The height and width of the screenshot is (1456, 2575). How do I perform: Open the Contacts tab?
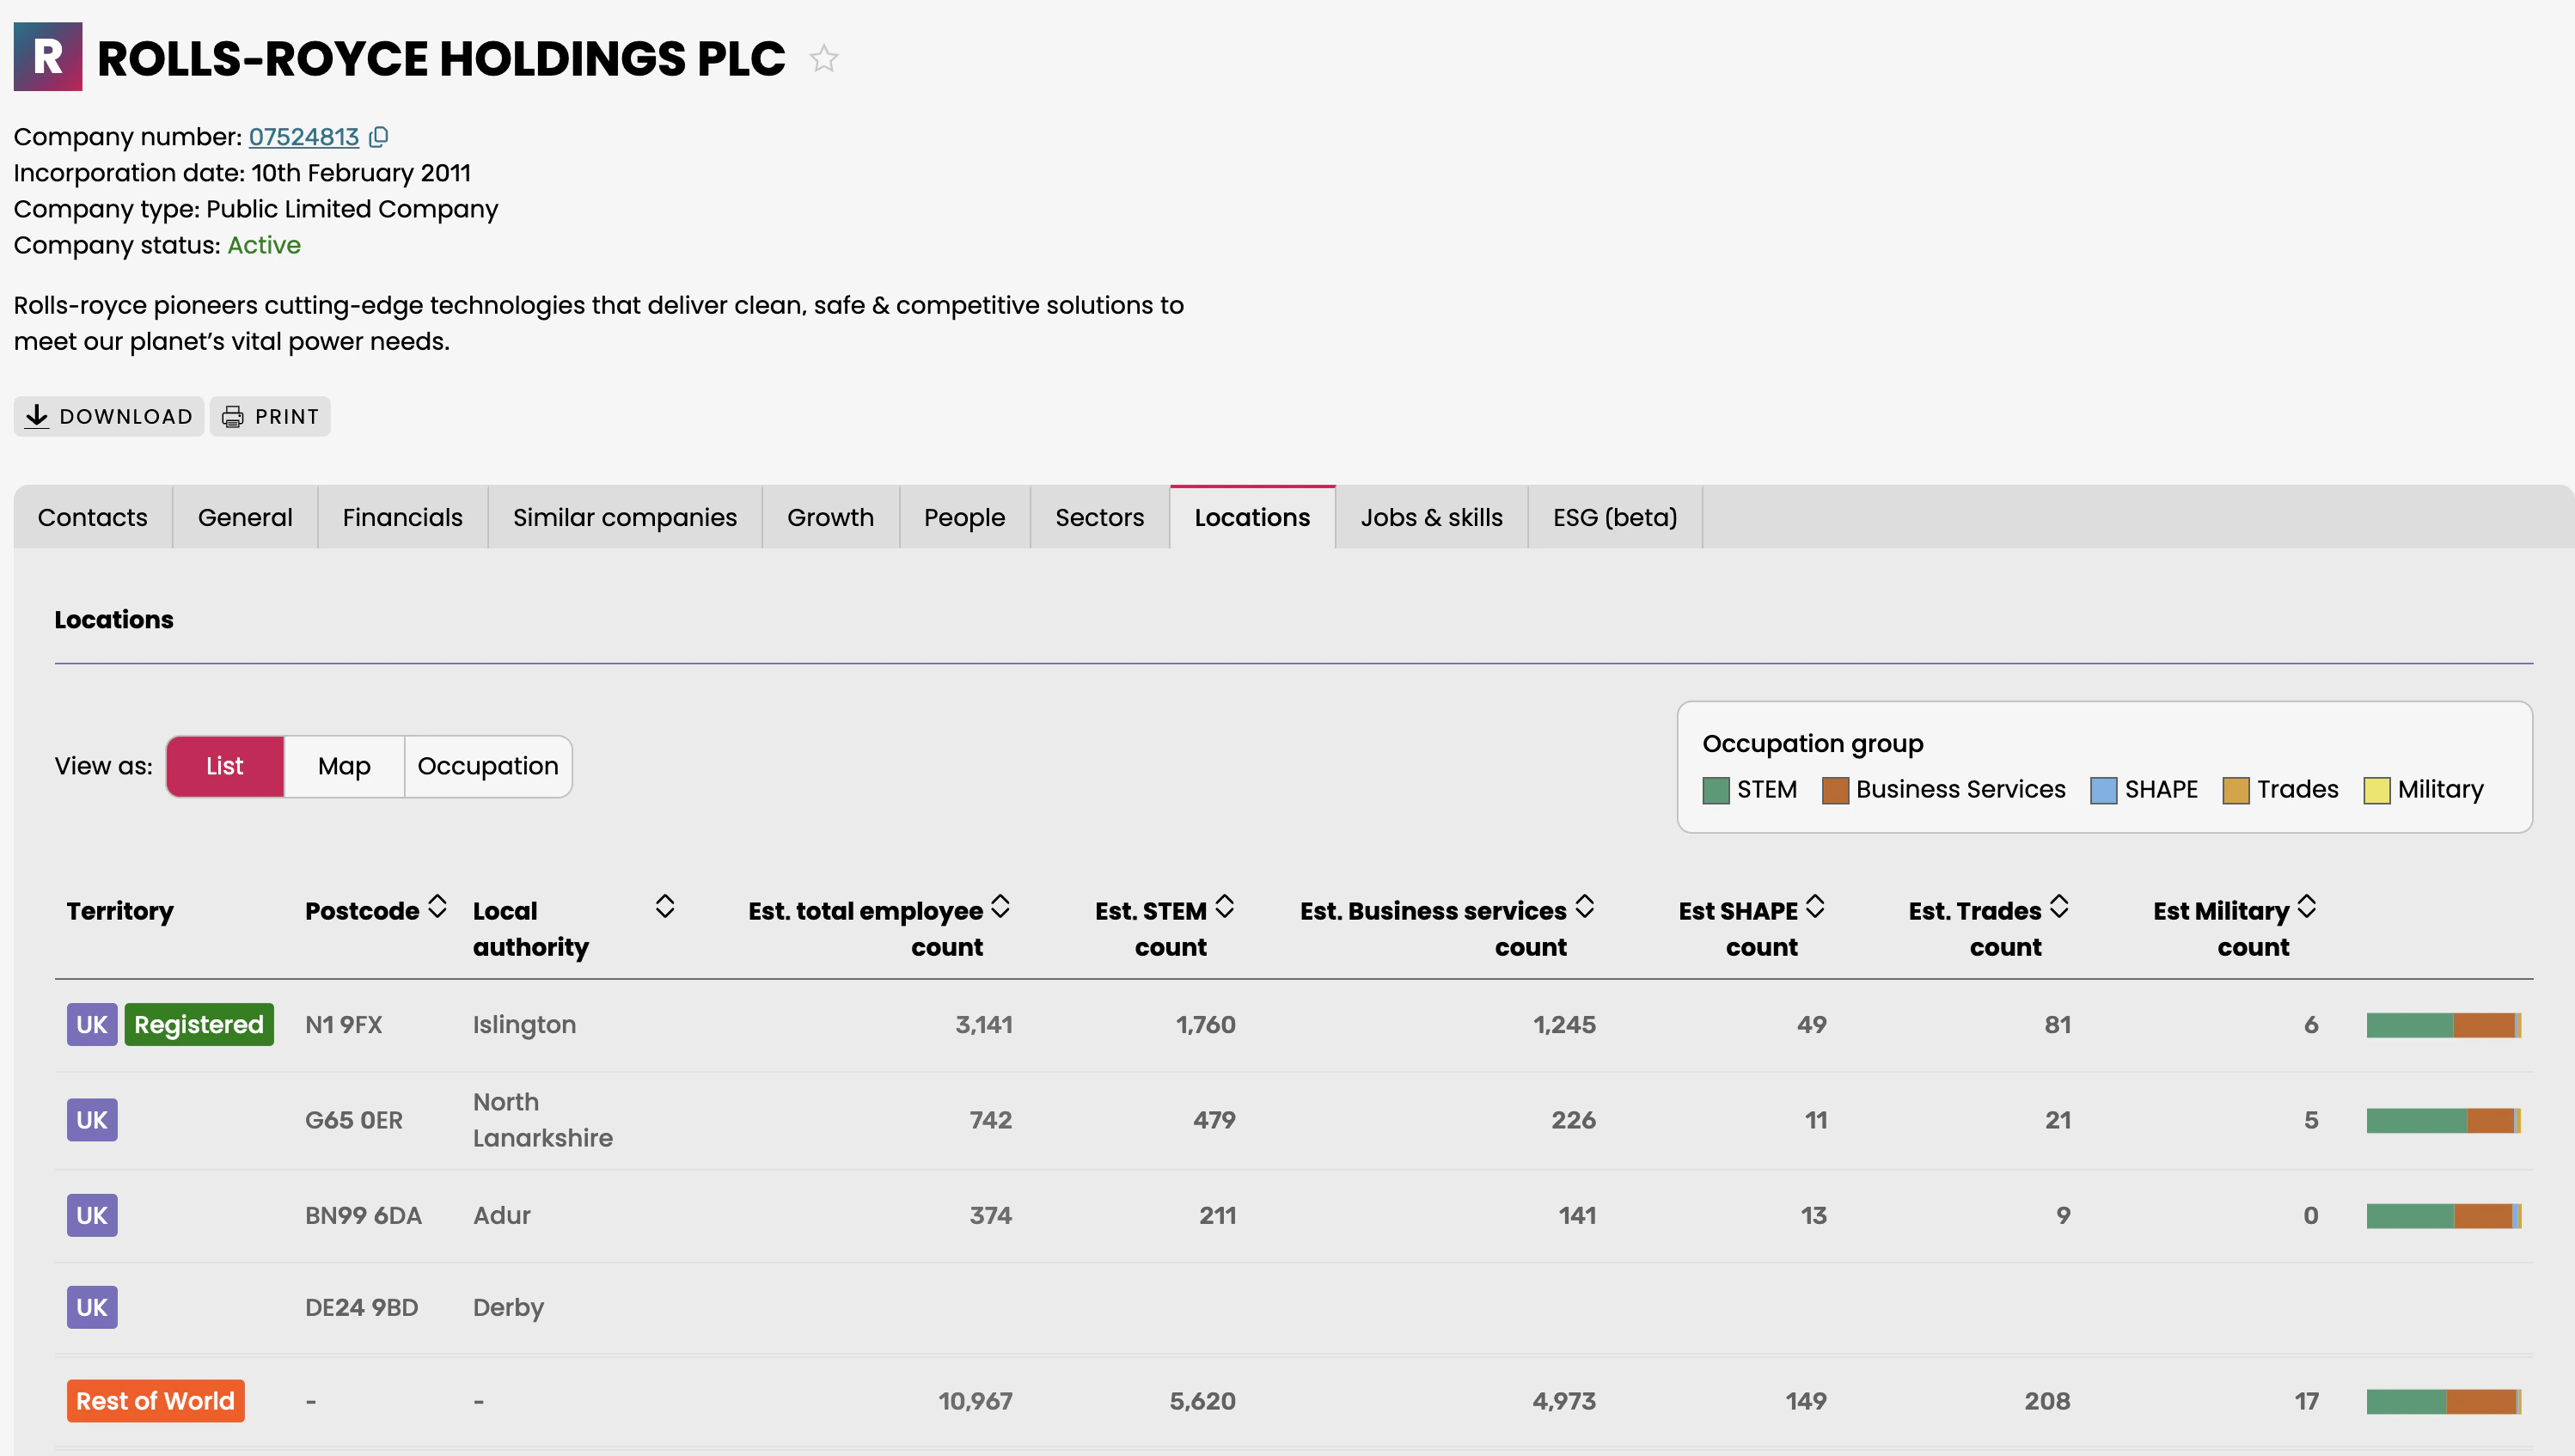tap(93, 517)
